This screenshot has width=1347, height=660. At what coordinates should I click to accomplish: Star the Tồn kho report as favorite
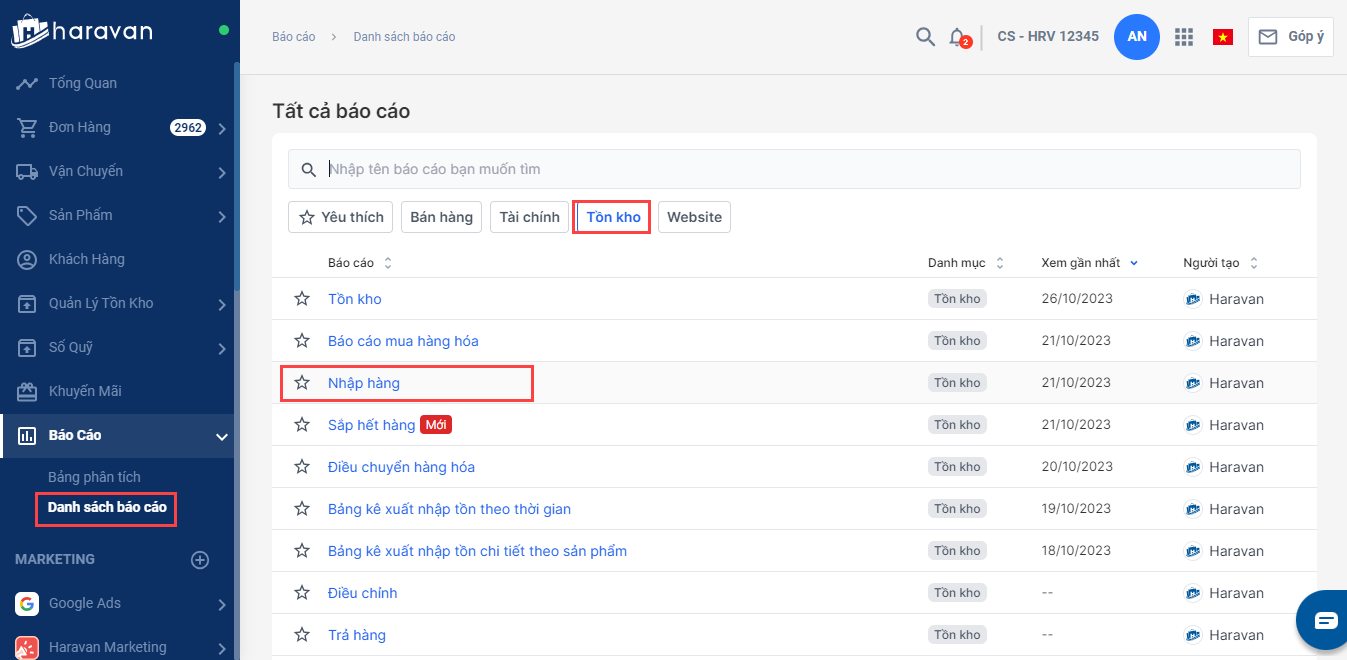(302, 299)
